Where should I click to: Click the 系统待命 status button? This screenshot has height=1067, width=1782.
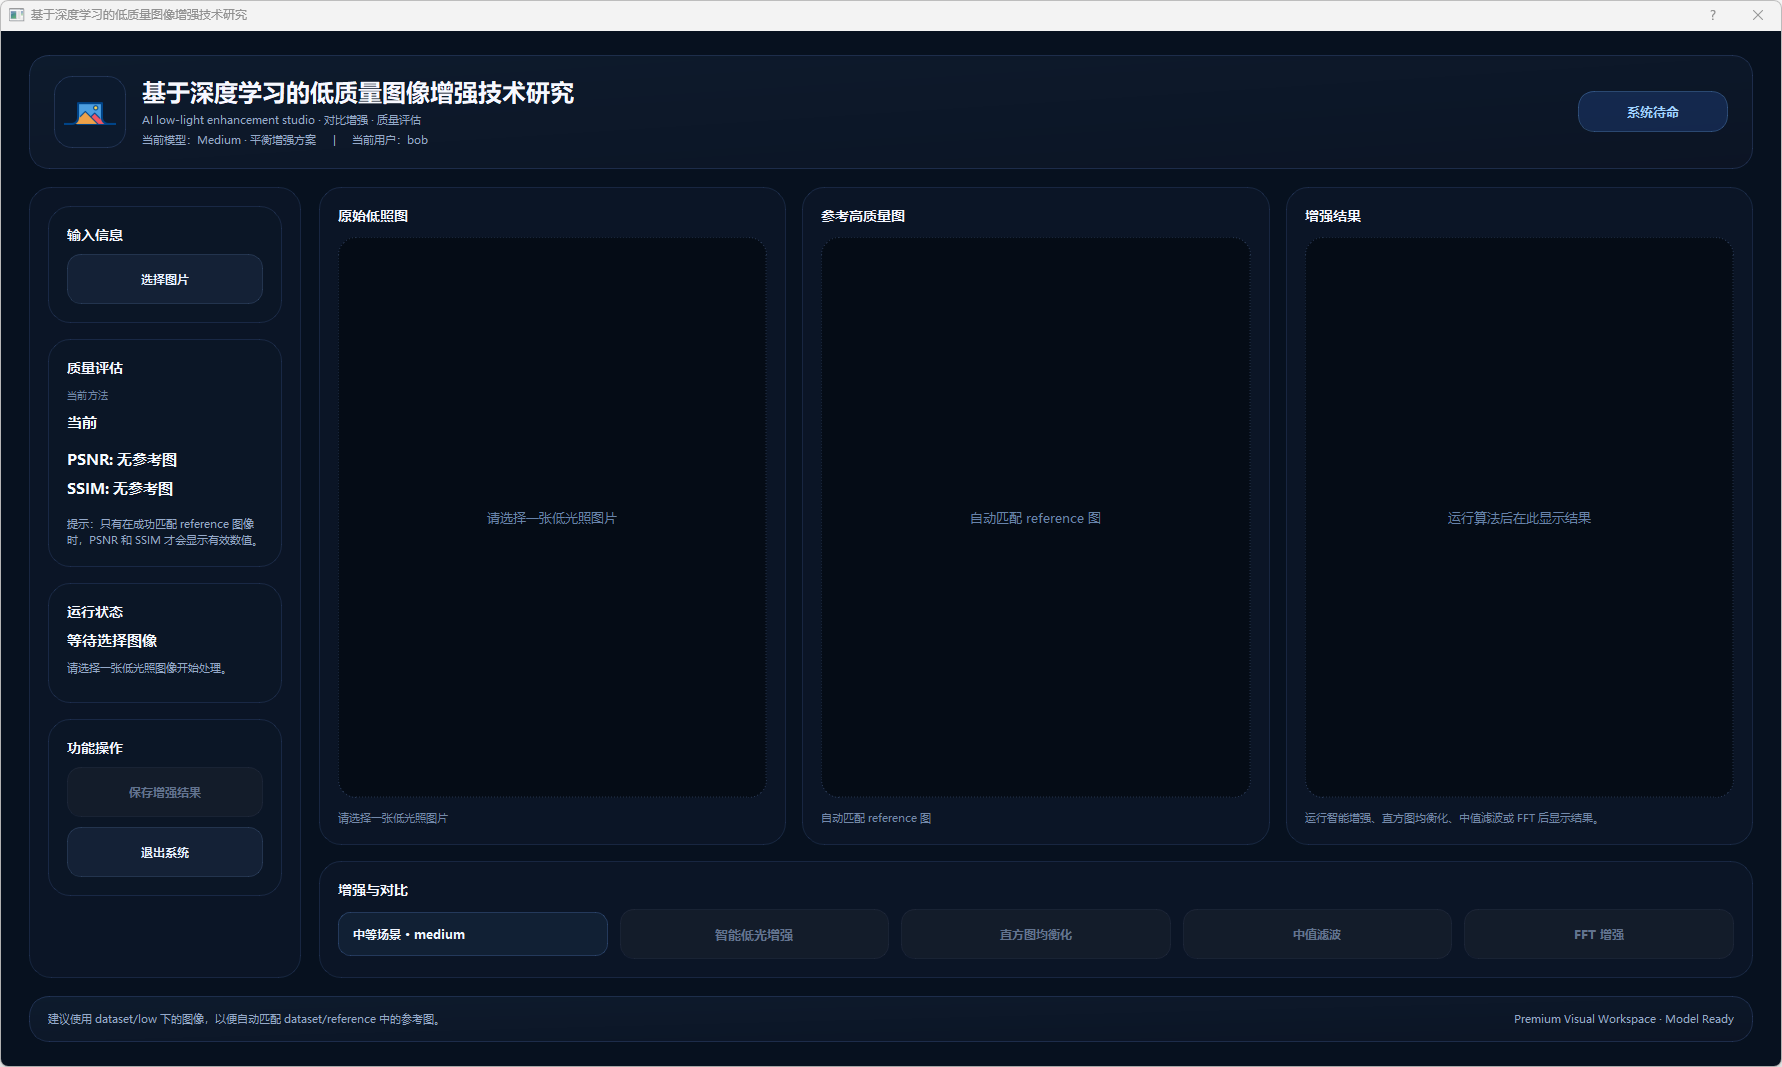pyautogui.click(x=1652, y=112)
